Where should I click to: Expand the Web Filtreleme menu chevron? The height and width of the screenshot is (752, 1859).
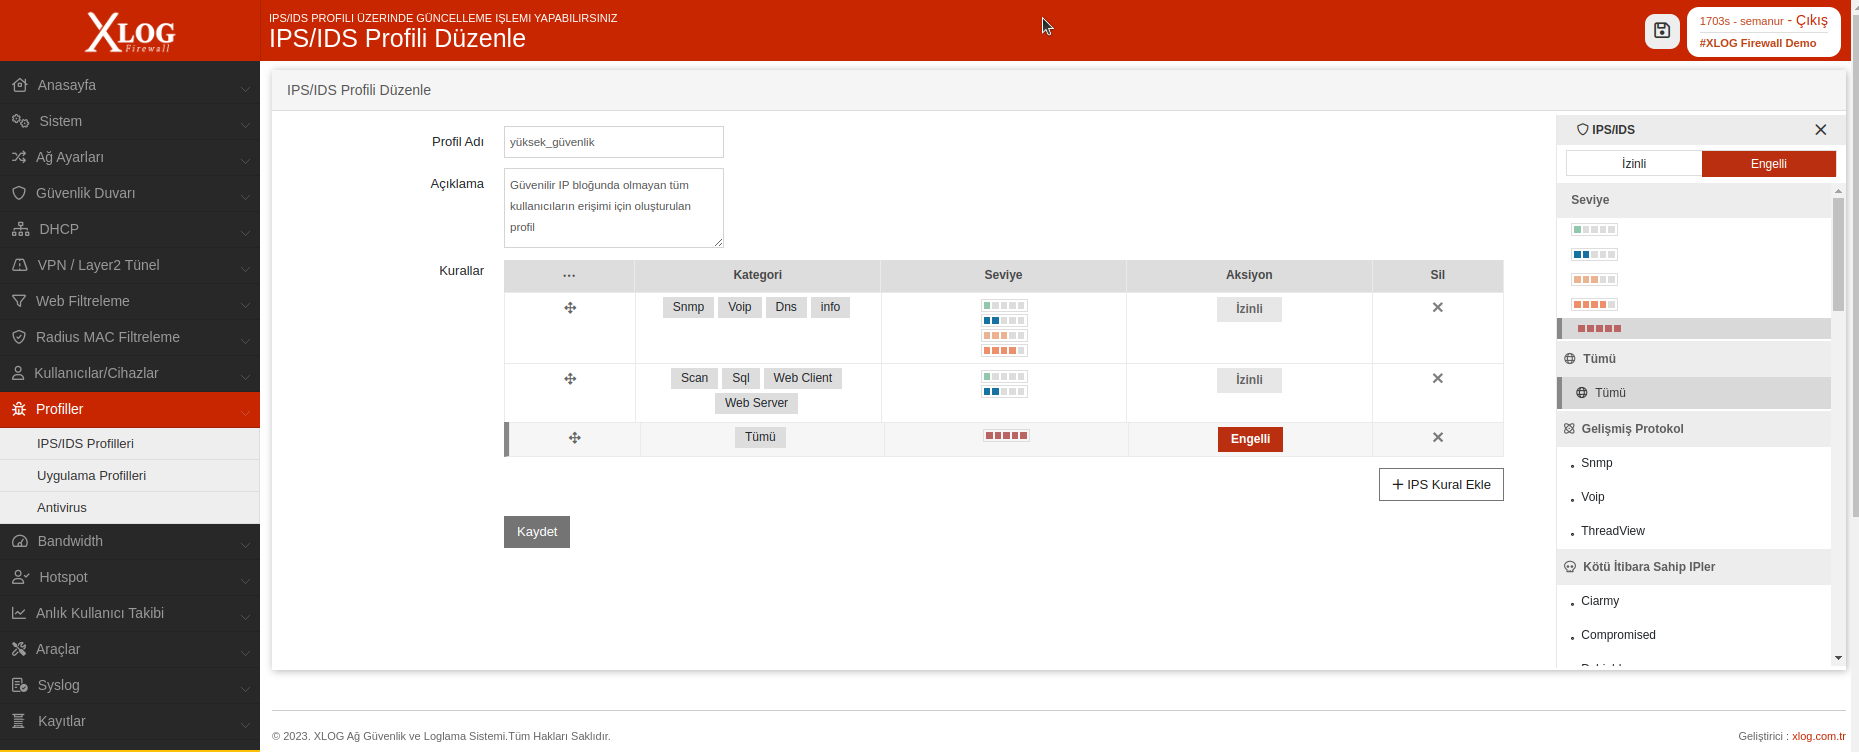[245, 304]
